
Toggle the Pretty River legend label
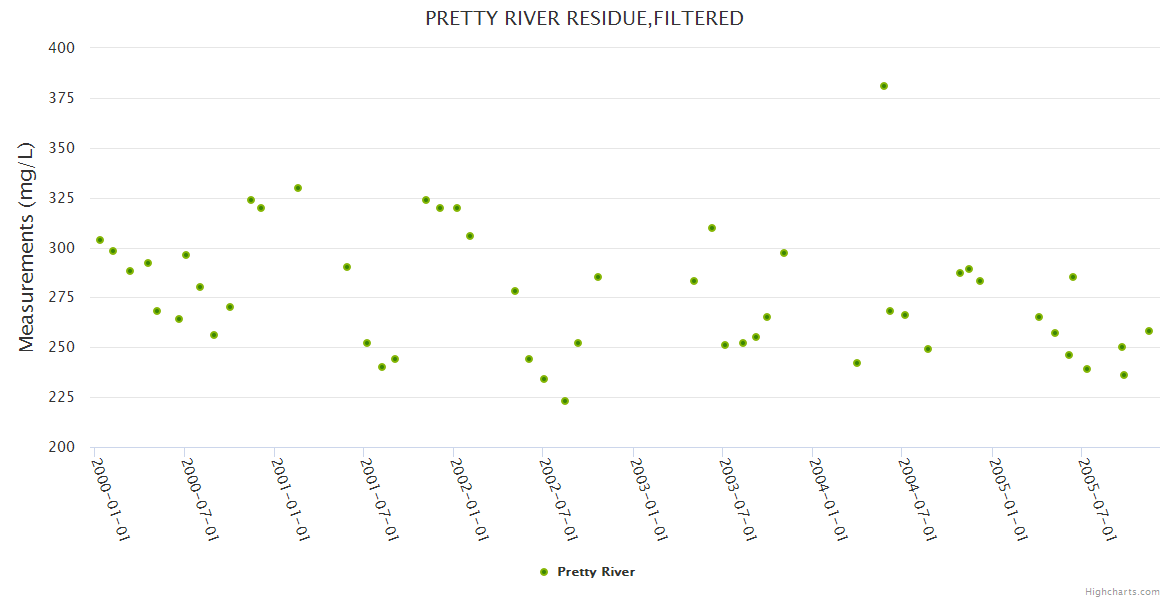[596, 572]
